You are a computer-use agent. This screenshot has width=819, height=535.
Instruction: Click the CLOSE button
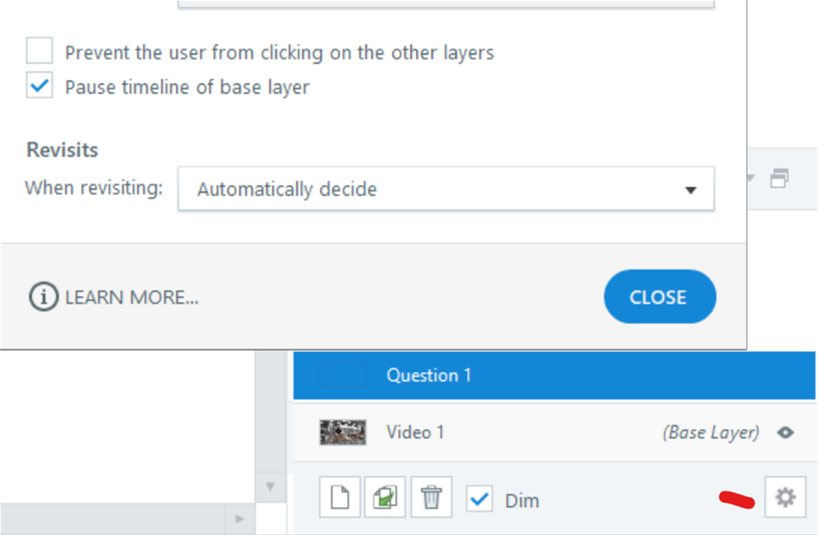660,297
